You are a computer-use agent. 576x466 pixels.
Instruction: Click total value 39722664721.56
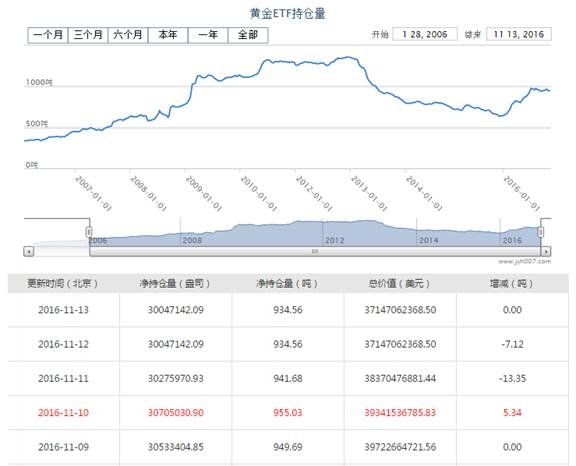[400, 447]
